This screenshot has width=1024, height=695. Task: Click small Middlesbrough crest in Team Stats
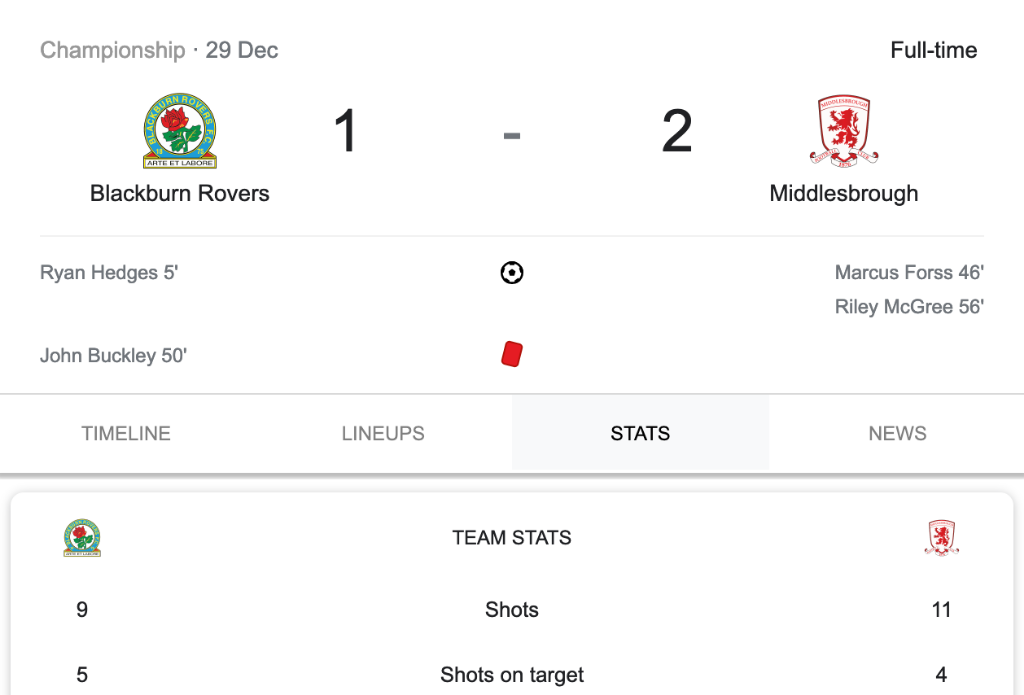942,538
